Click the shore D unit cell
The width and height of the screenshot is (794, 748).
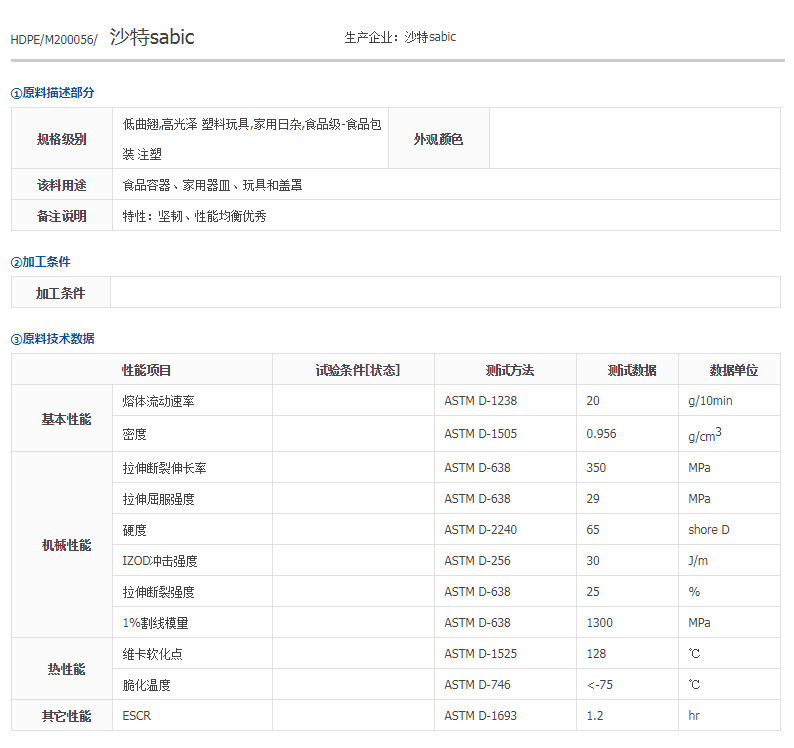(x=729, y=530)
